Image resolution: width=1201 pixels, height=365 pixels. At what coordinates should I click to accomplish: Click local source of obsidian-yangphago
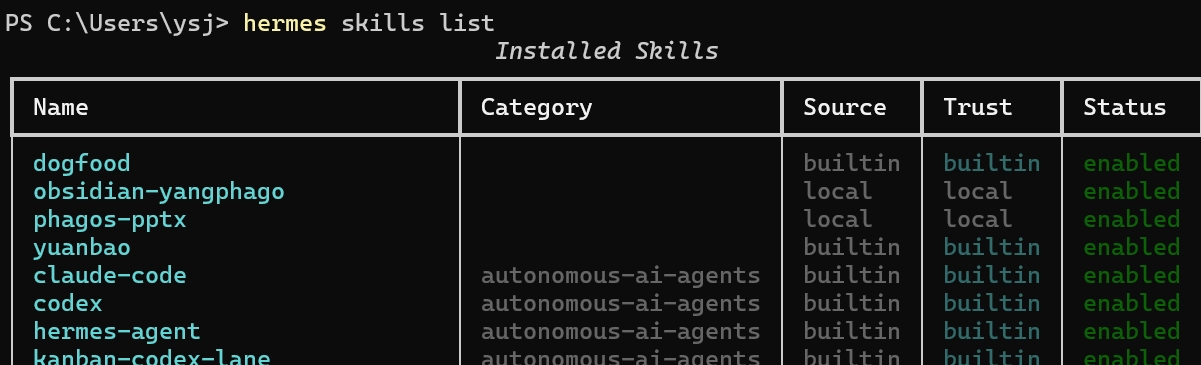pos(838,191)
